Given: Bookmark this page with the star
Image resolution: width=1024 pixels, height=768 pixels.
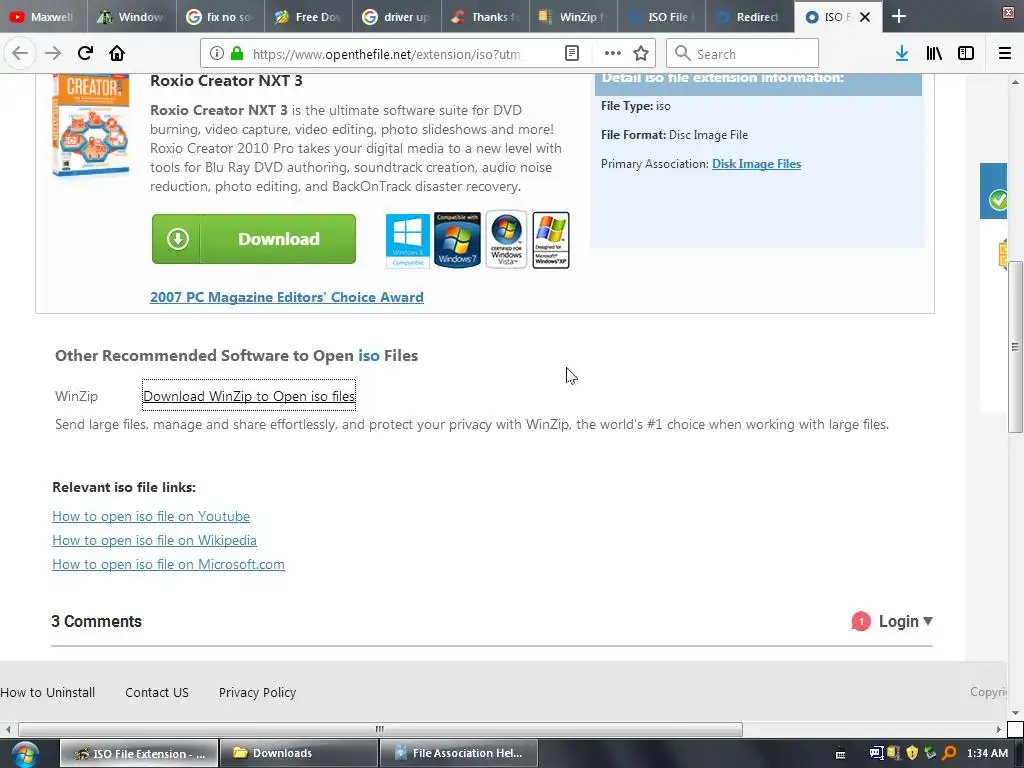Looking at the screenshot, I should click(x=641, y=54).
